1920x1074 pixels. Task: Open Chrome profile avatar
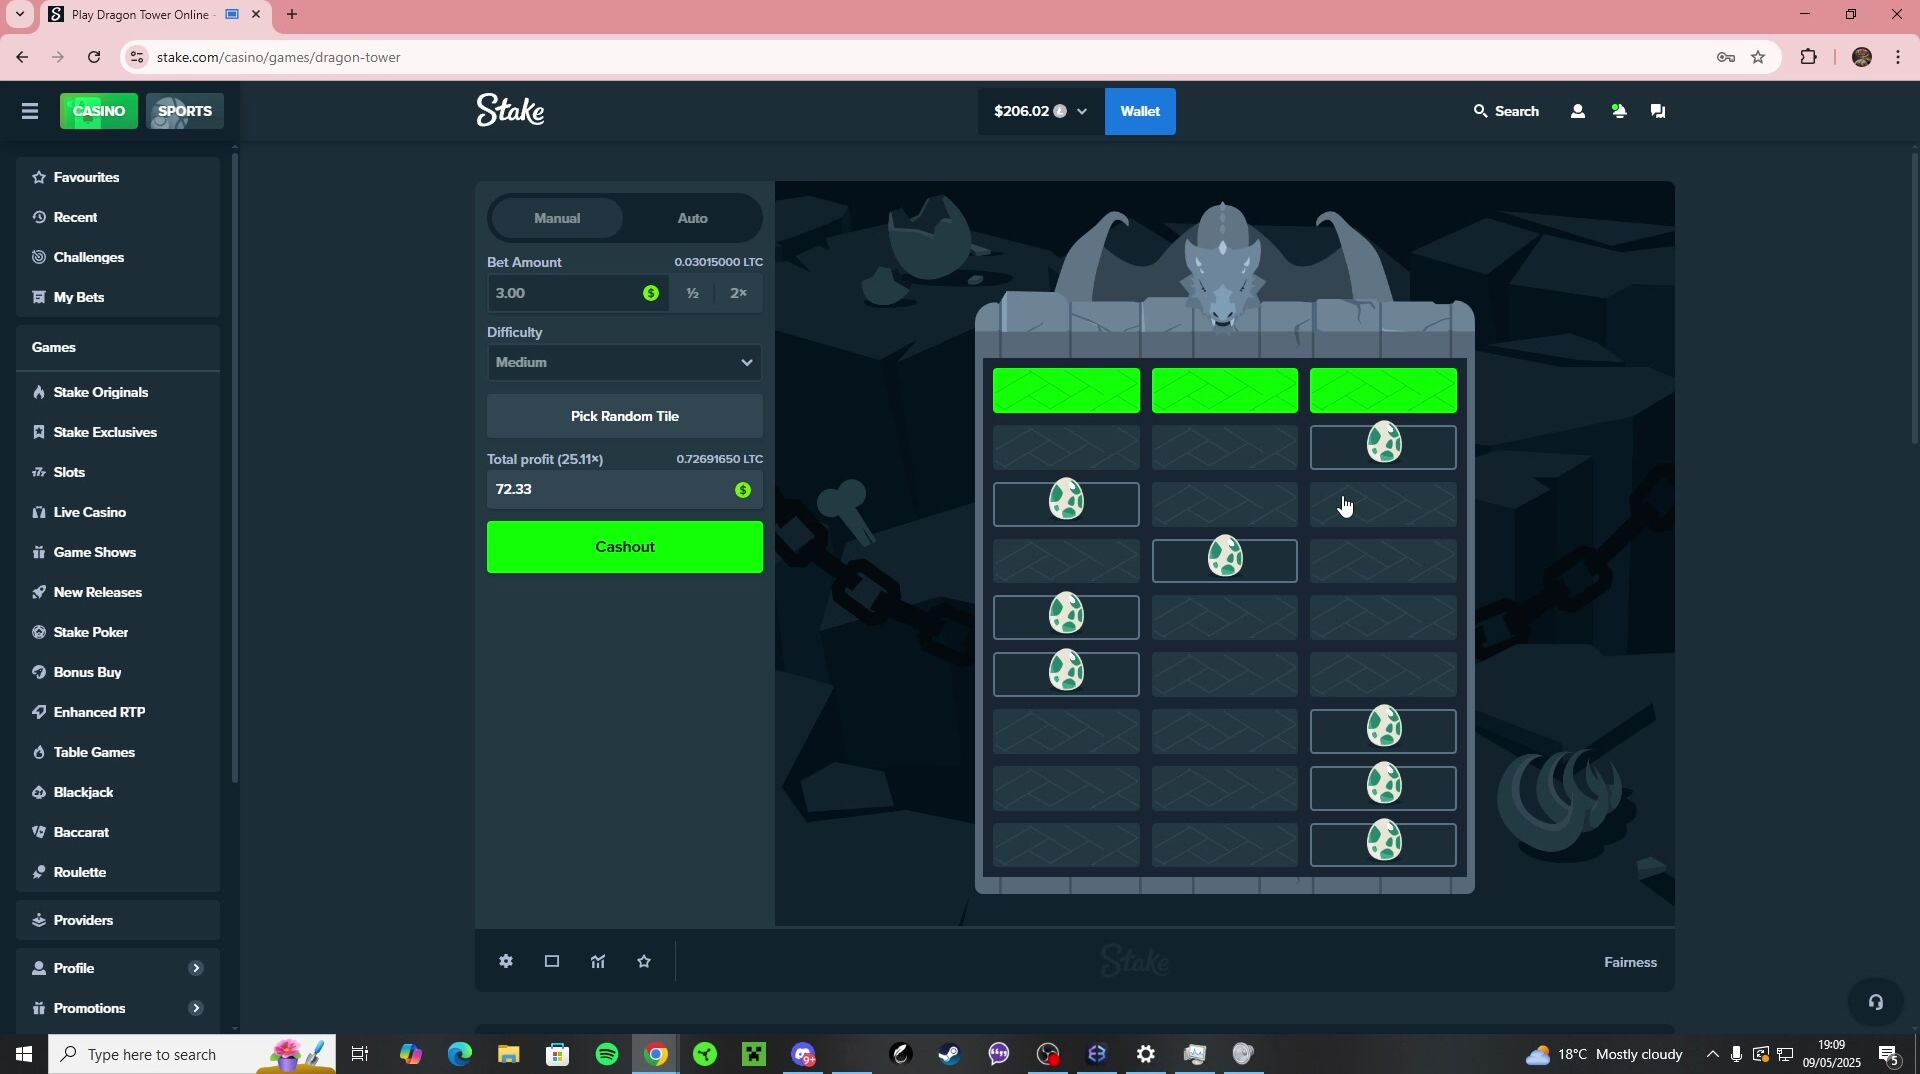click(x=1862, y=57)
